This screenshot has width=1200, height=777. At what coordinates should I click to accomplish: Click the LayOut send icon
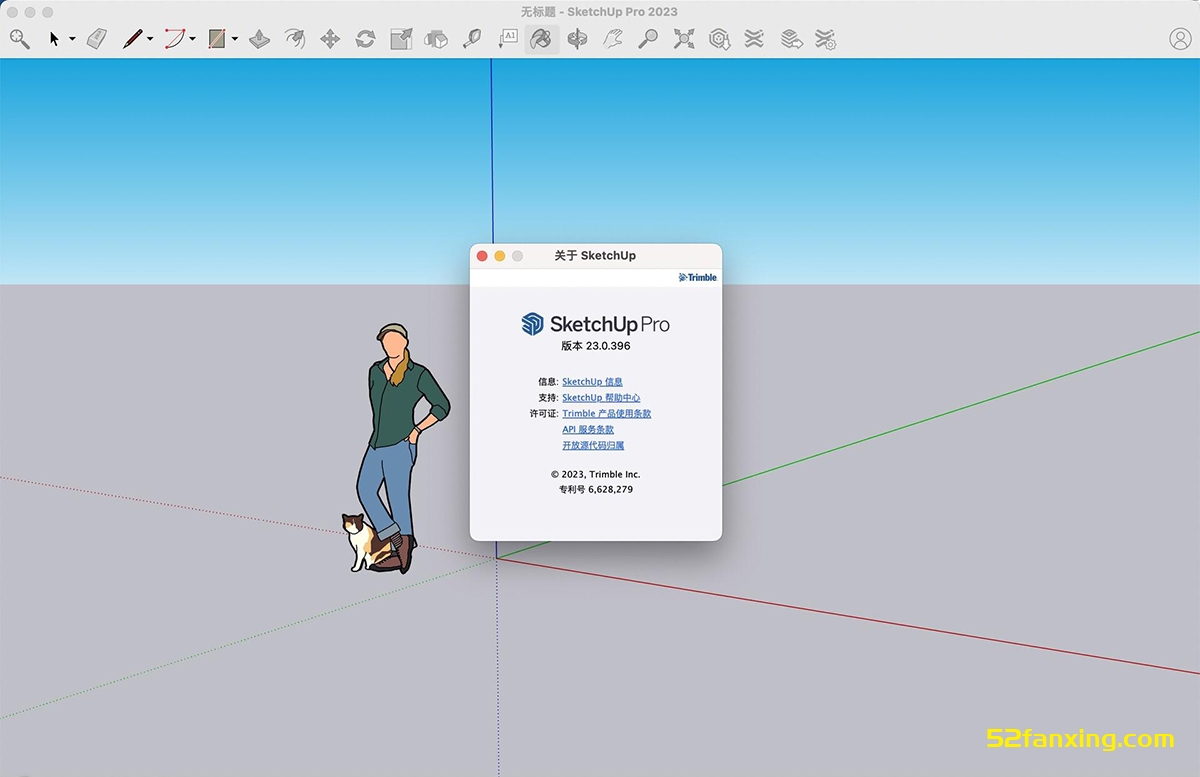coord(791,39)
